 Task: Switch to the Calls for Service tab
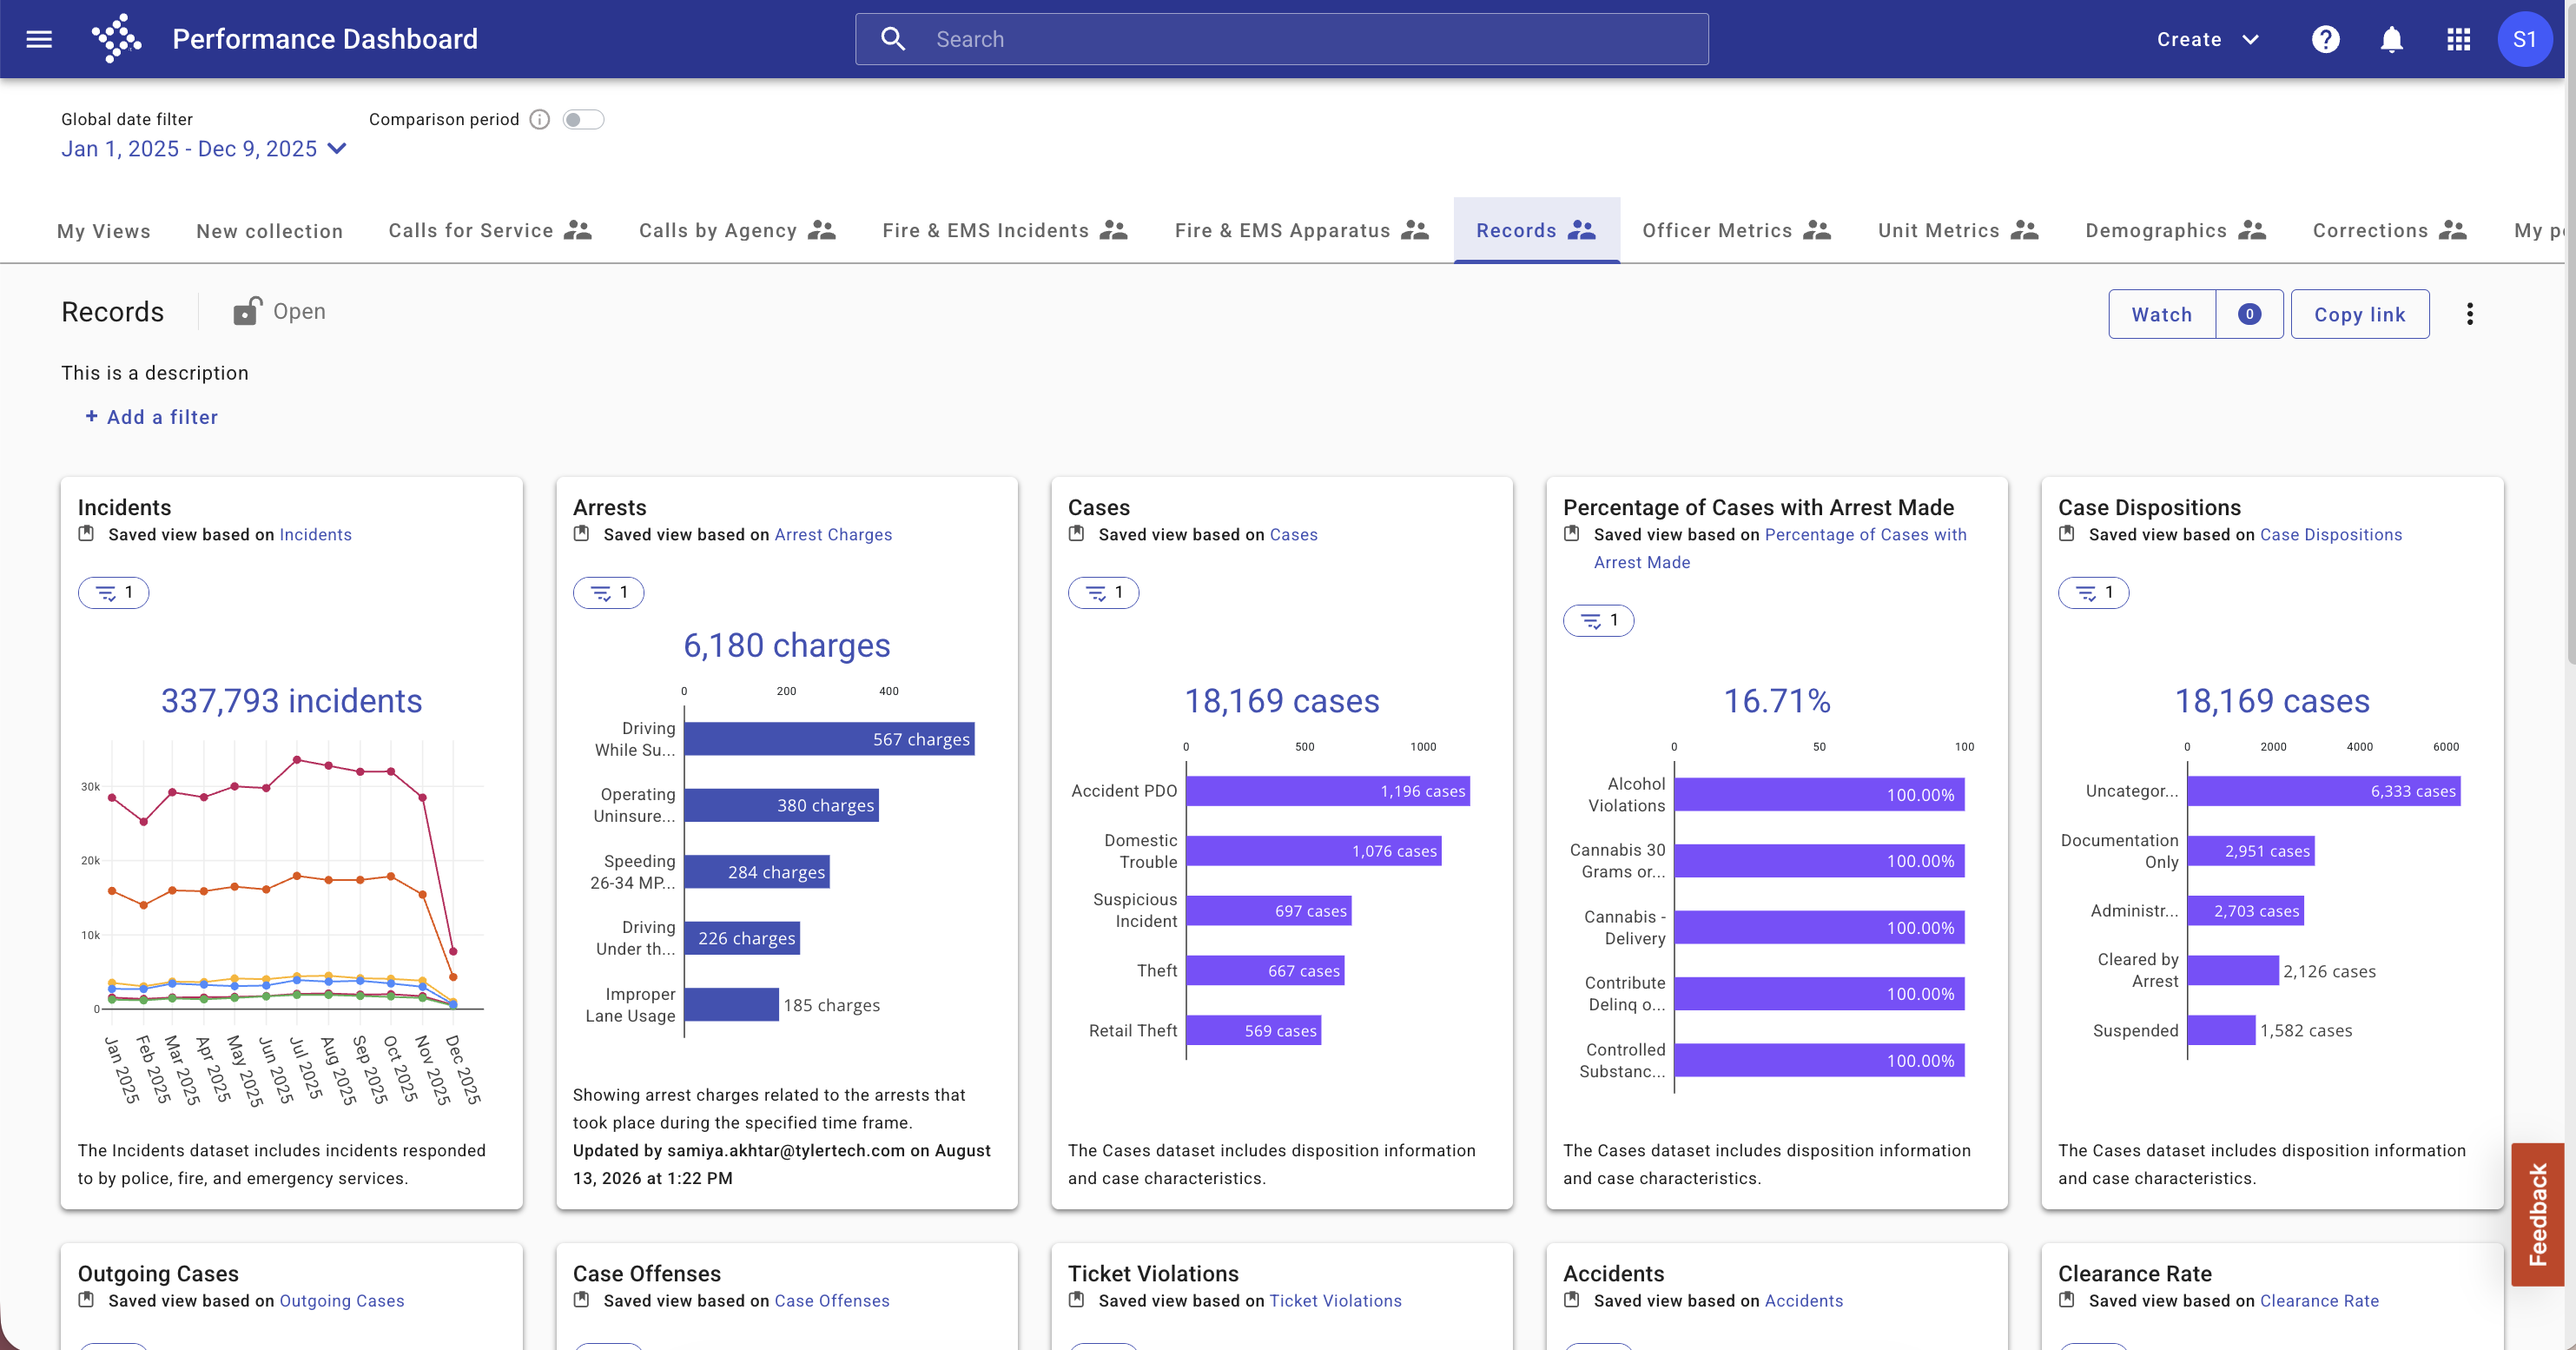(x=490, y=230)
